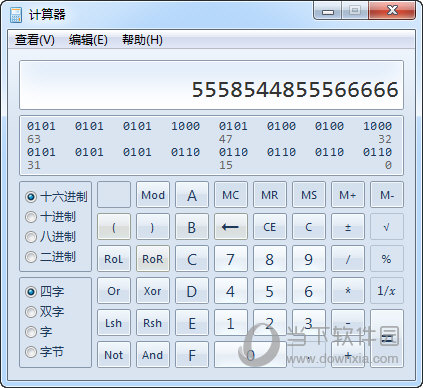Viewport: 423px width, 388px height.
Task: Recall memory with MR button
Action: 270,195
